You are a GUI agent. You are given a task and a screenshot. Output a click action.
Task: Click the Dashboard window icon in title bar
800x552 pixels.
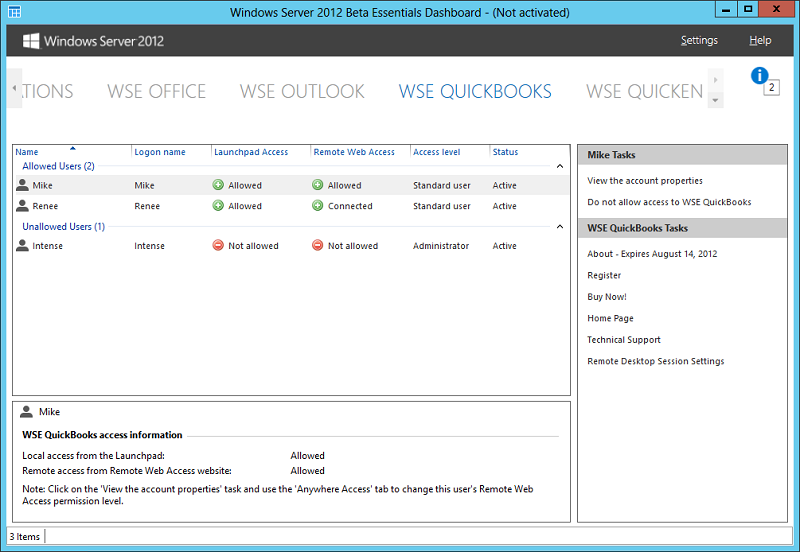tap(14, 11)
